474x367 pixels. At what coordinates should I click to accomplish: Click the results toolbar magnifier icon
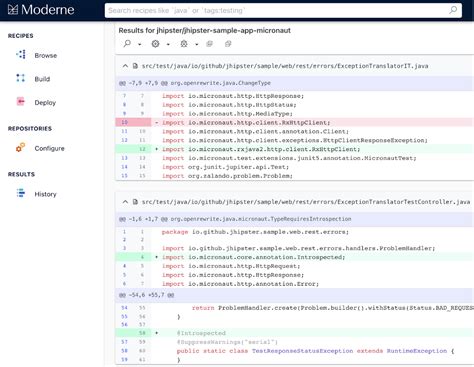coord(127,44)
